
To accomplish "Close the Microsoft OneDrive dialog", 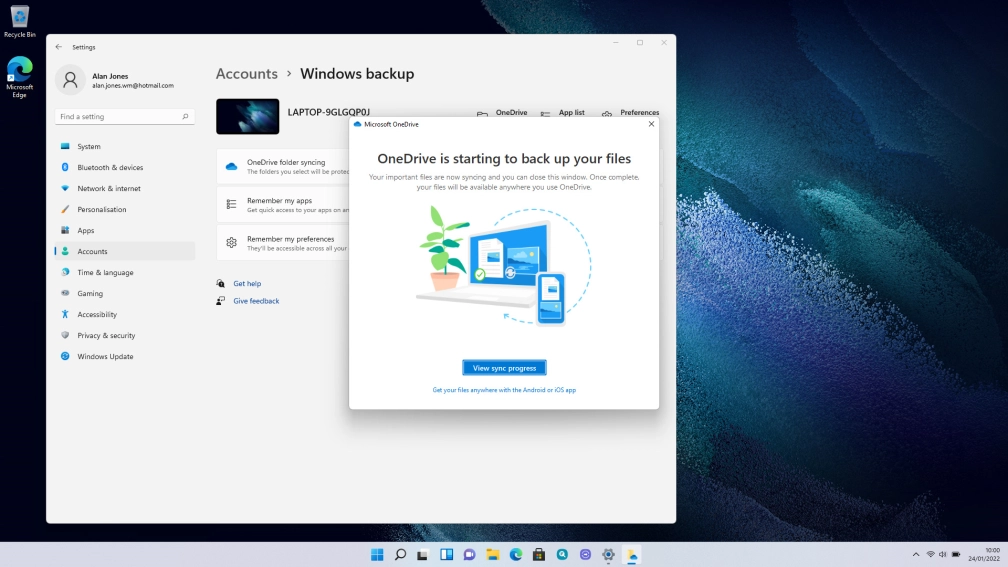I will 651,124.
